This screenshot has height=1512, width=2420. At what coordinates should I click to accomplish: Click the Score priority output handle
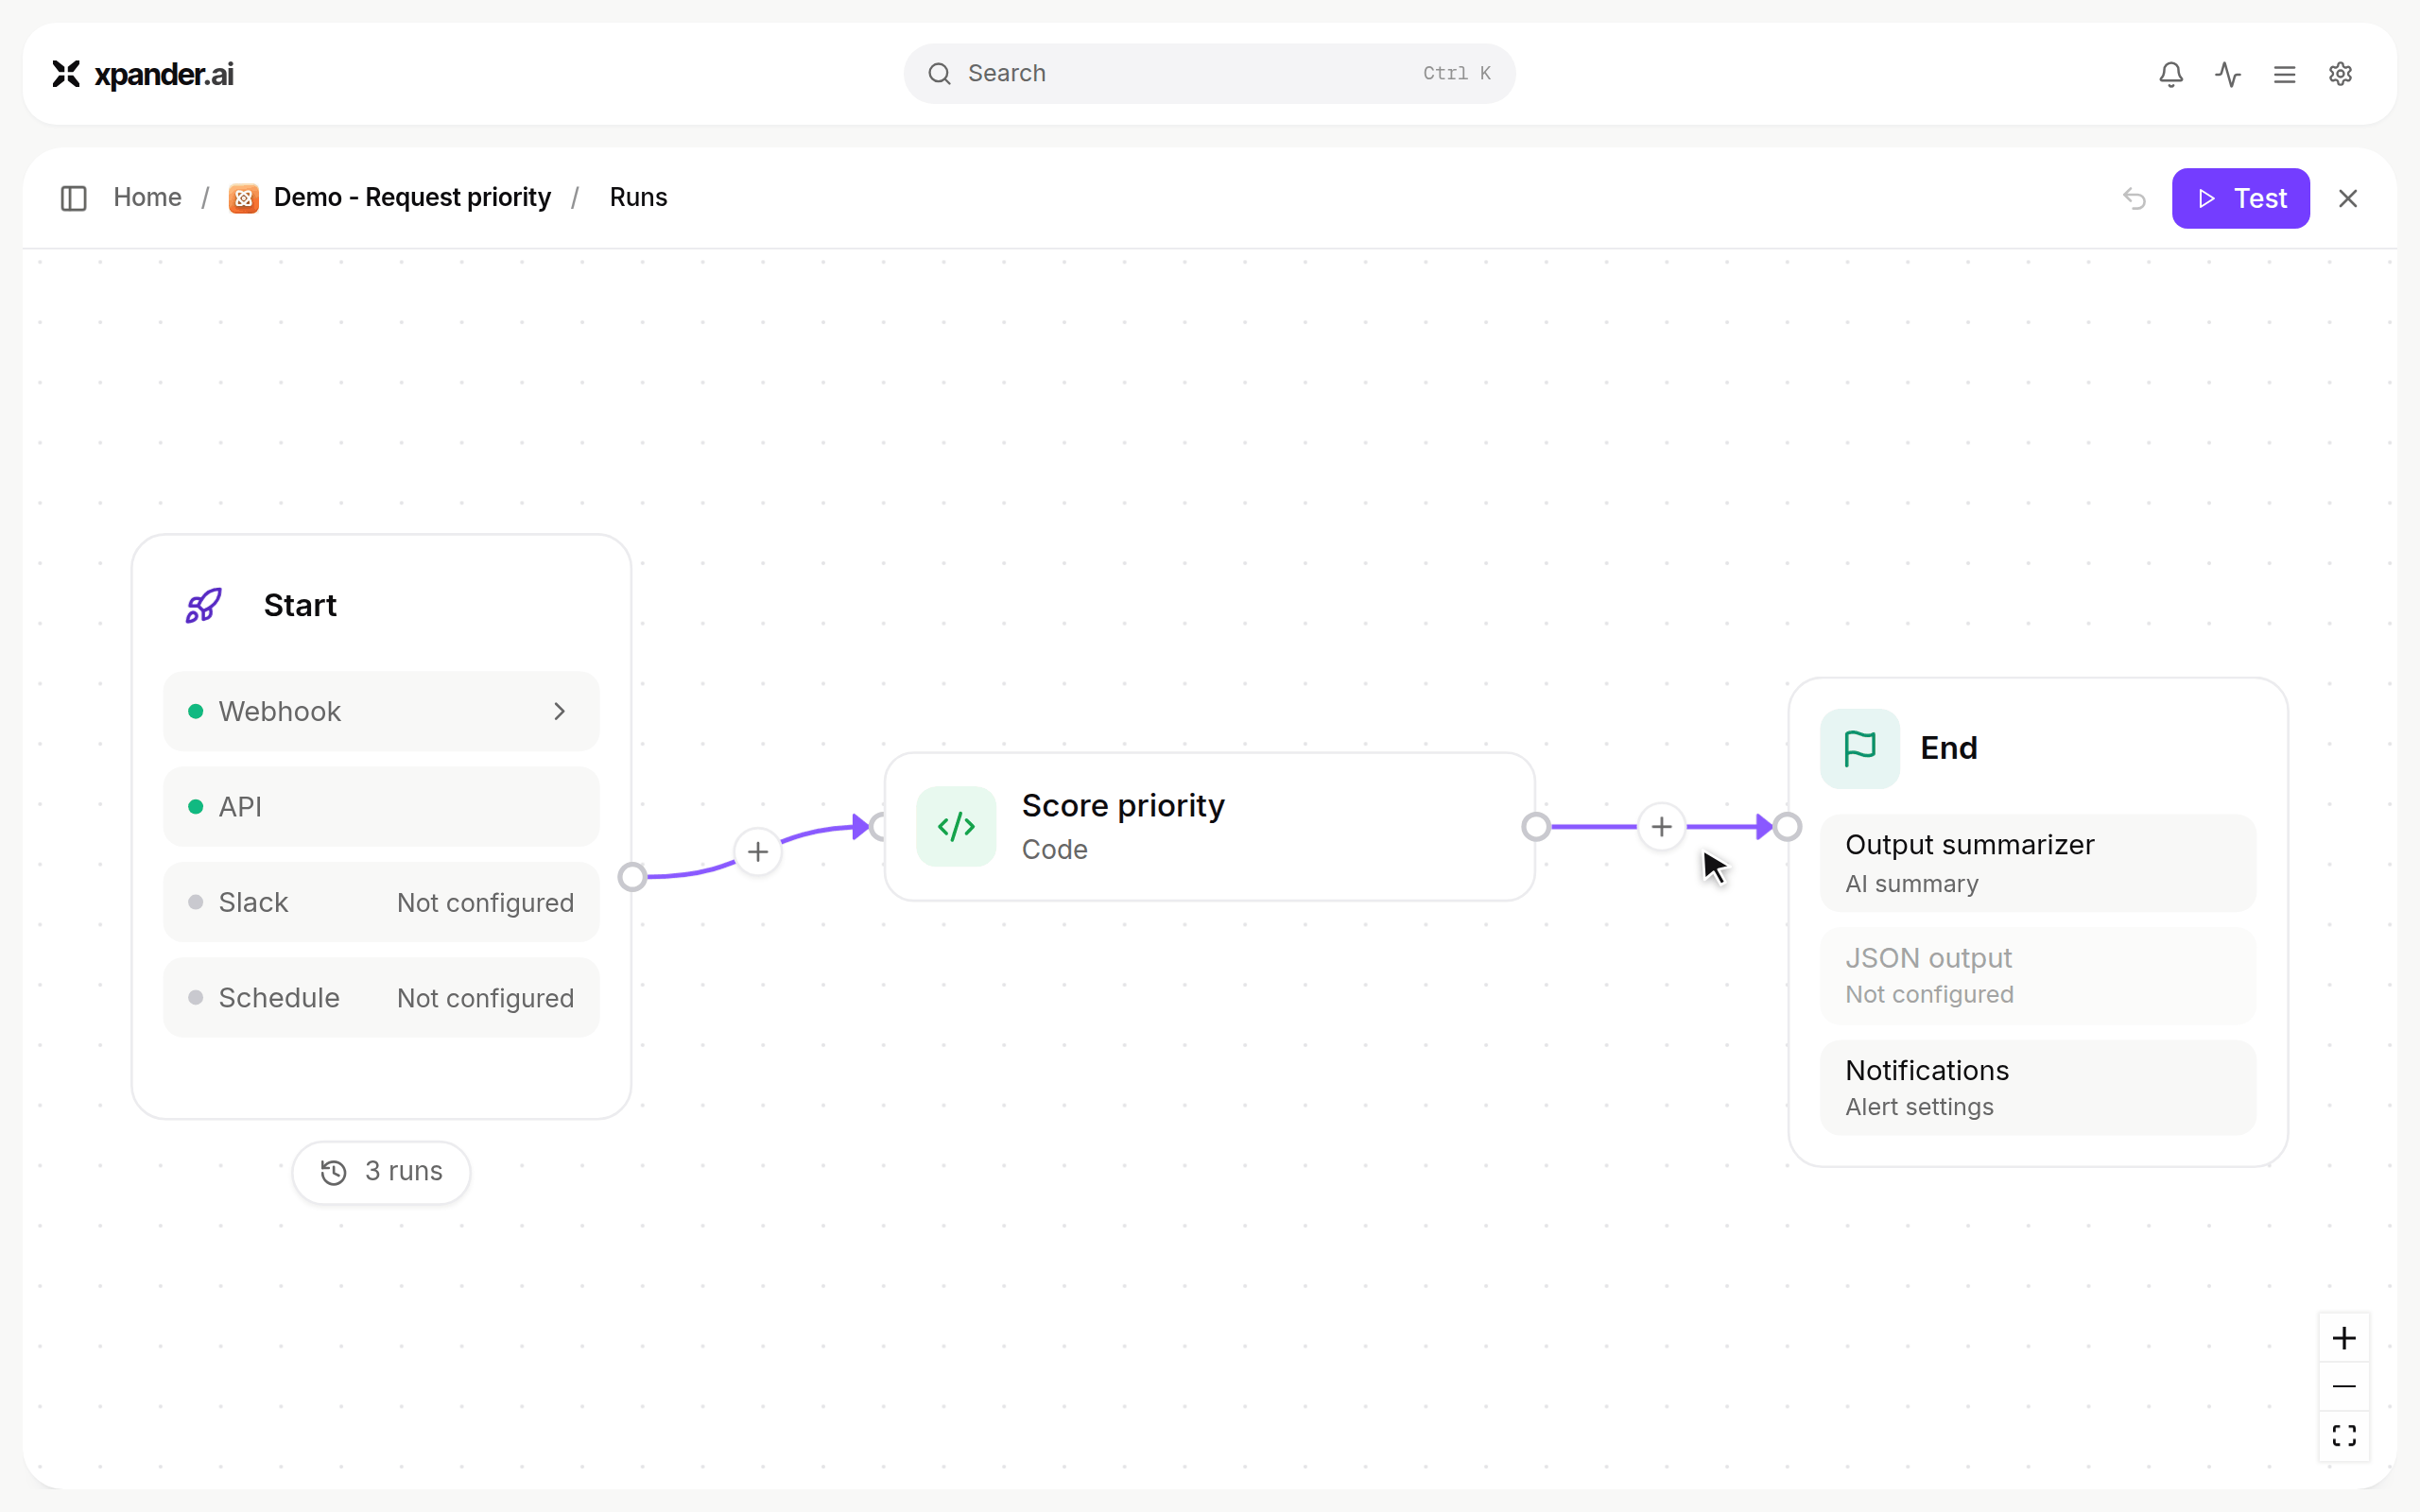click(1536, 826)
